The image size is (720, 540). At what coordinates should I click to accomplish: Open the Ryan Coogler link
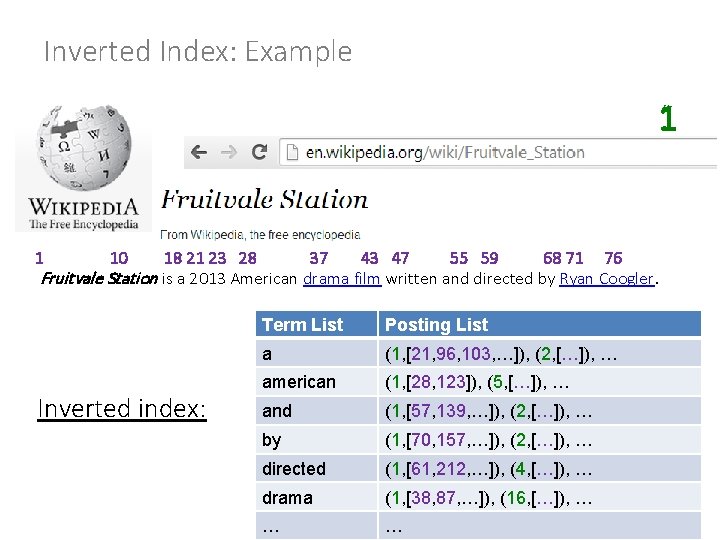coord(606,279)
